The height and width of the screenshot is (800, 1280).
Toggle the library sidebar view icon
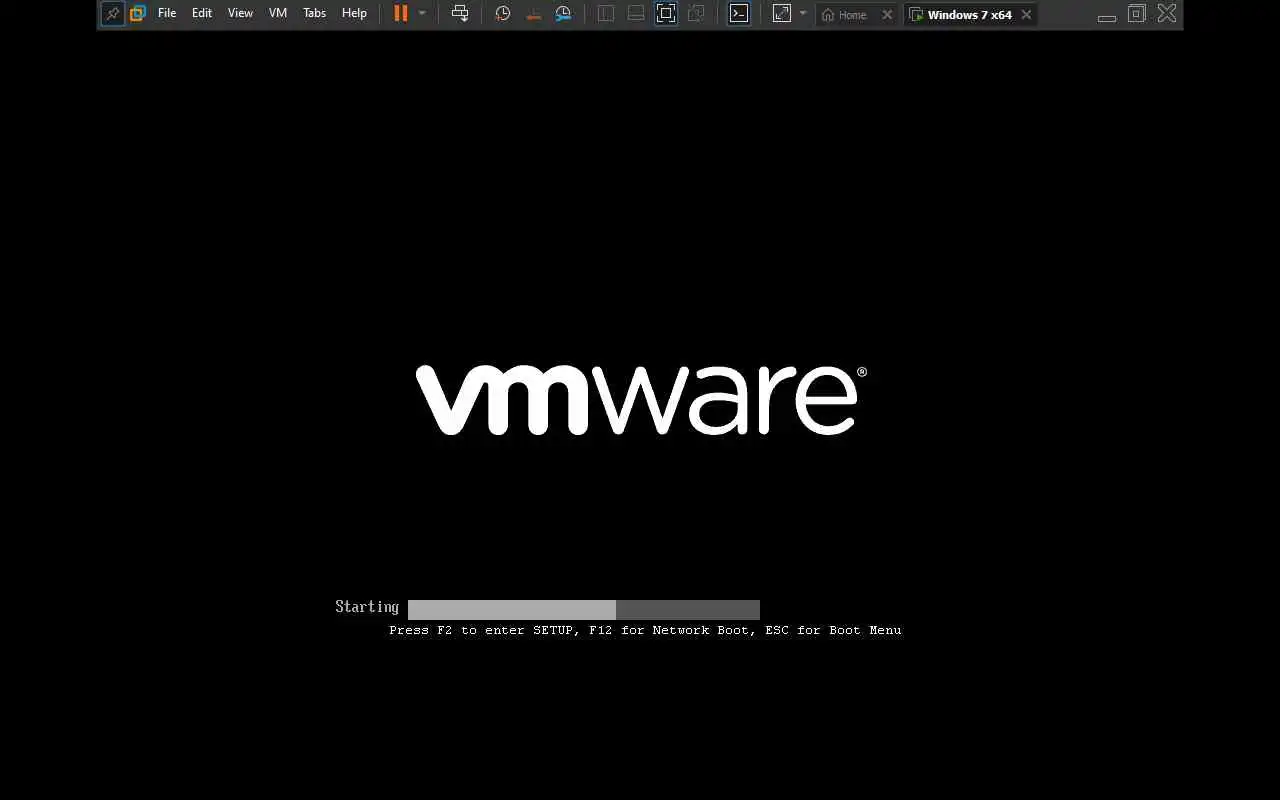point(606,14)
